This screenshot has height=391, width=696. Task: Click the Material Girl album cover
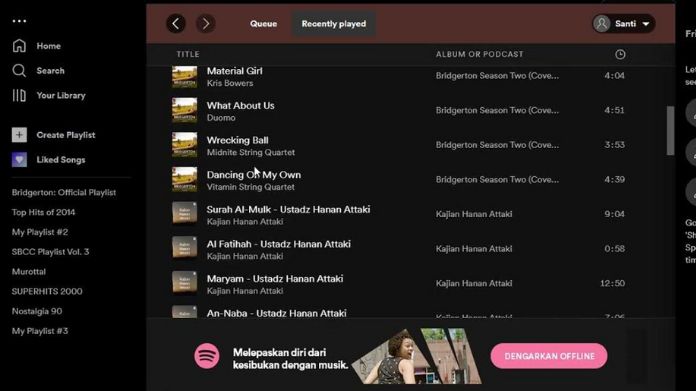pos(185,76)
